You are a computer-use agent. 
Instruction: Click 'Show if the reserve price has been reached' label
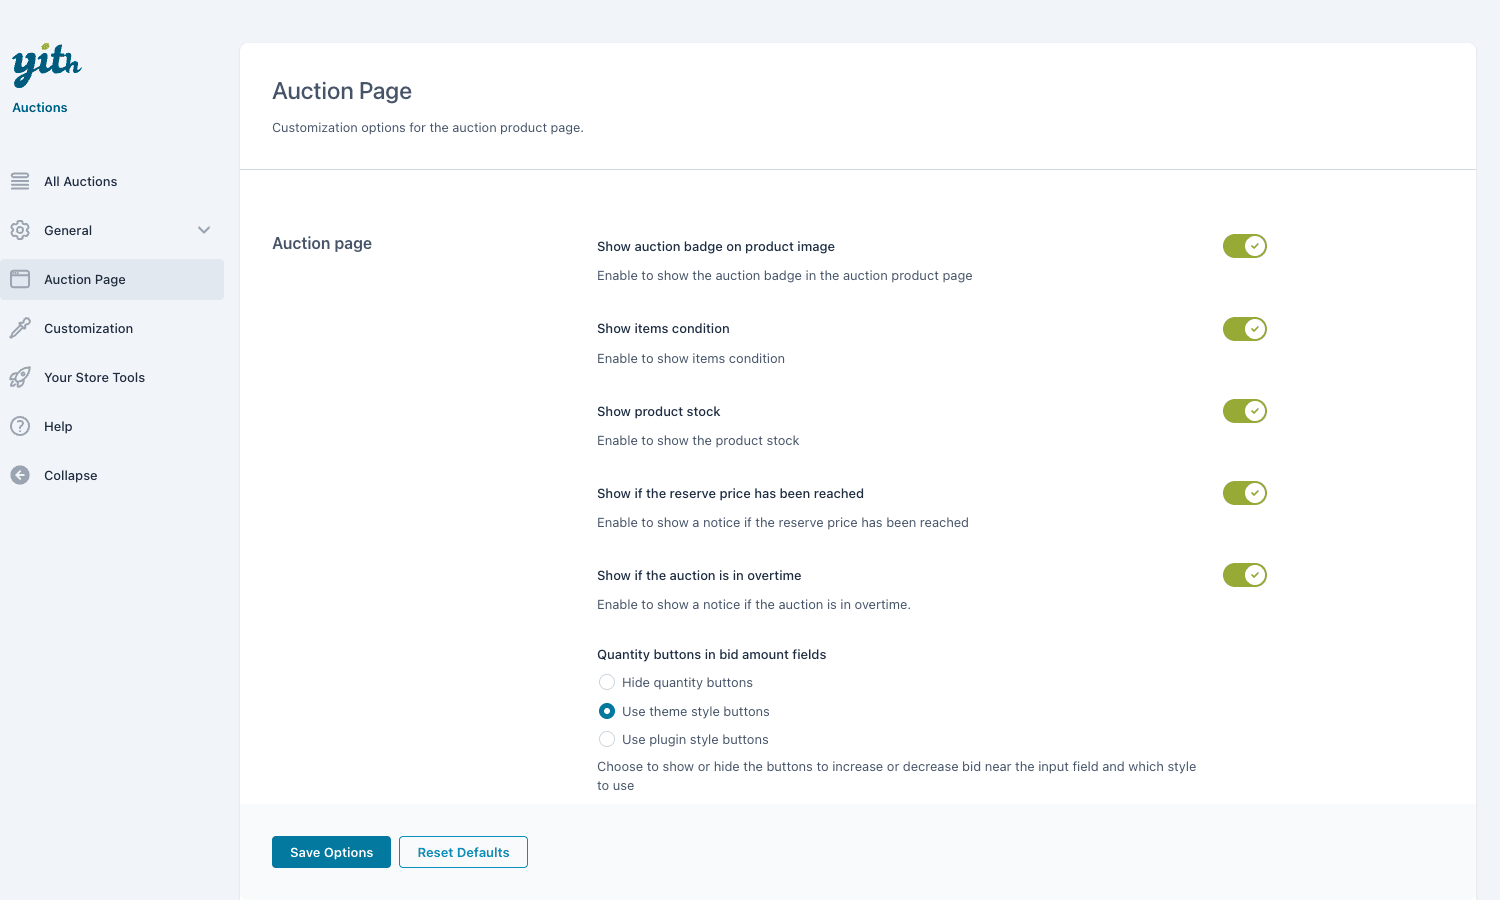click(730, 493)
